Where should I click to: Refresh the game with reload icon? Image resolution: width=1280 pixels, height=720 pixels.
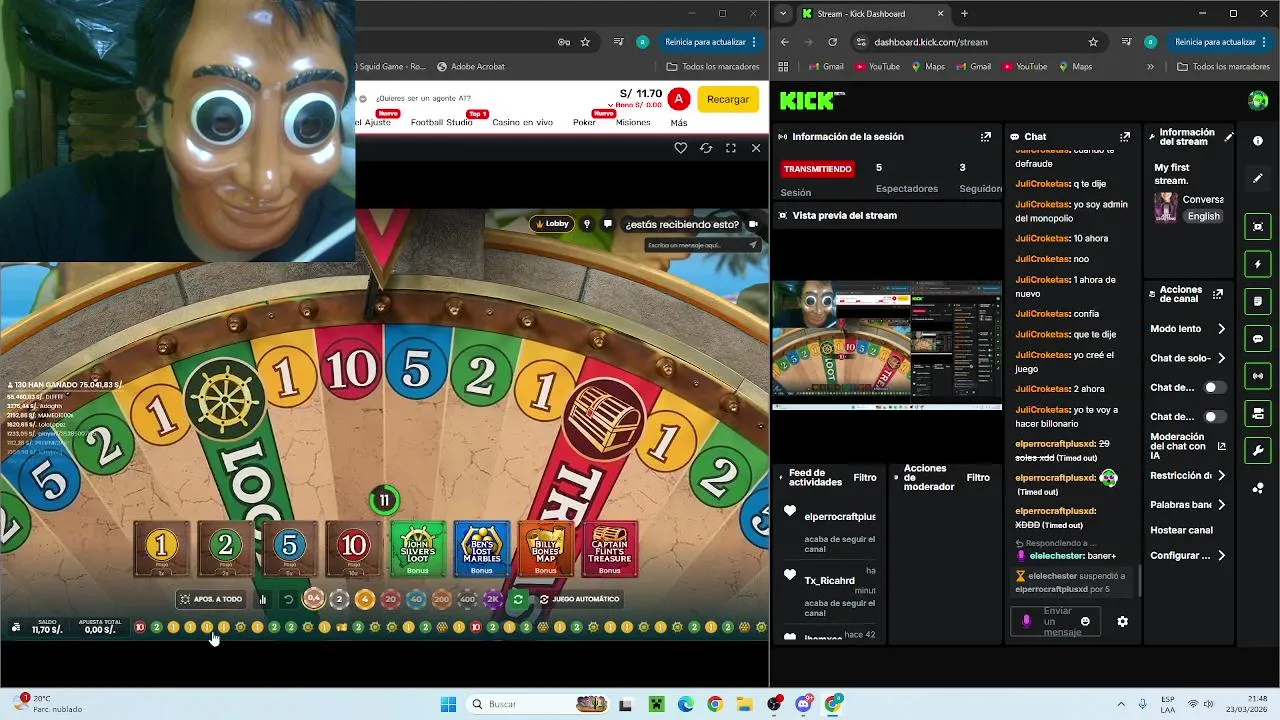point(706,148)
